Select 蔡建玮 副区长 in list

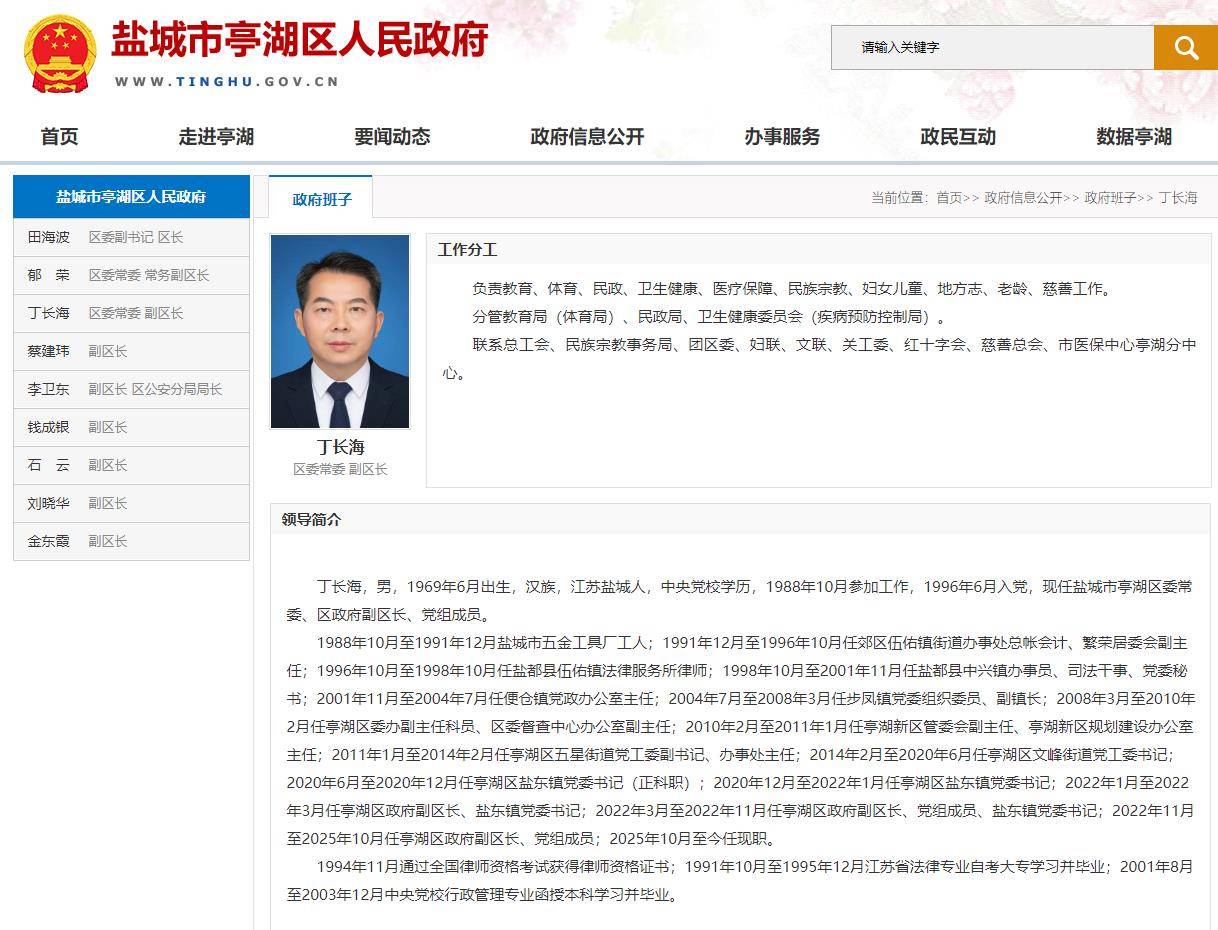click(131, 352)
